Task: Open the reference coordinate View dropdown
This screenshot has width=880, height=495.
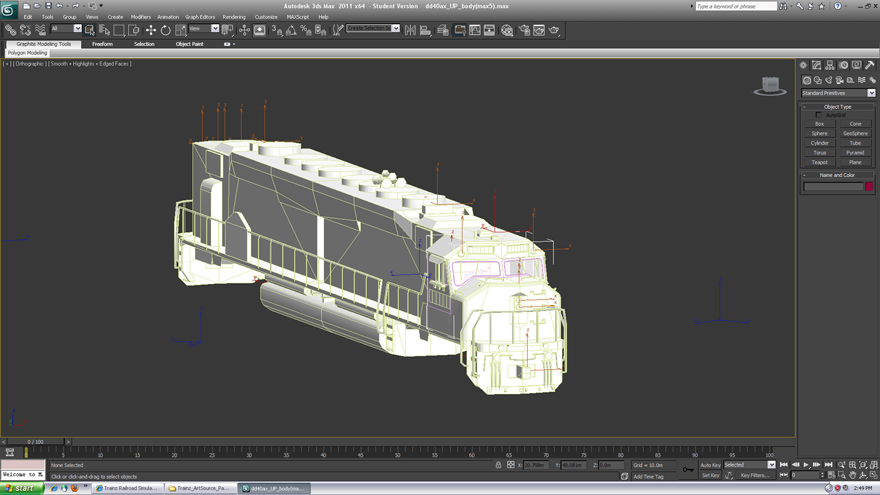Action: click(204, 29)
